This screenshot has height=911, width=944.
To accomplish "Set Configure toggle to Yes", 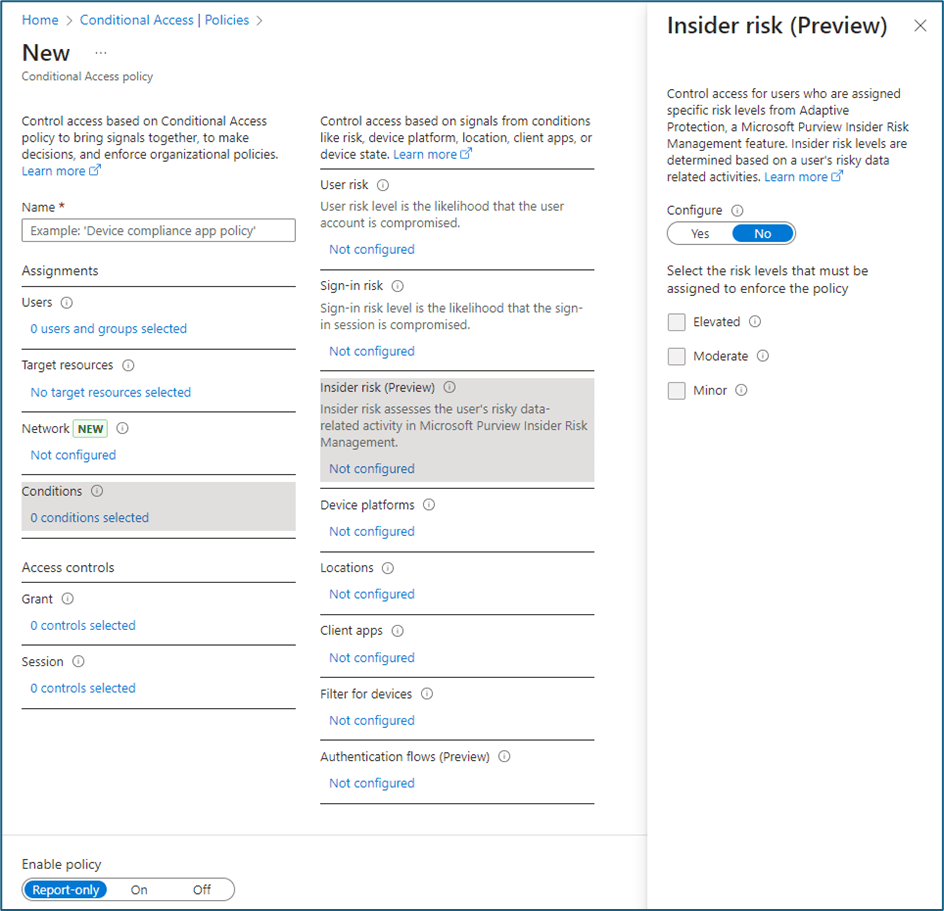I will click(x=700, y=234).
